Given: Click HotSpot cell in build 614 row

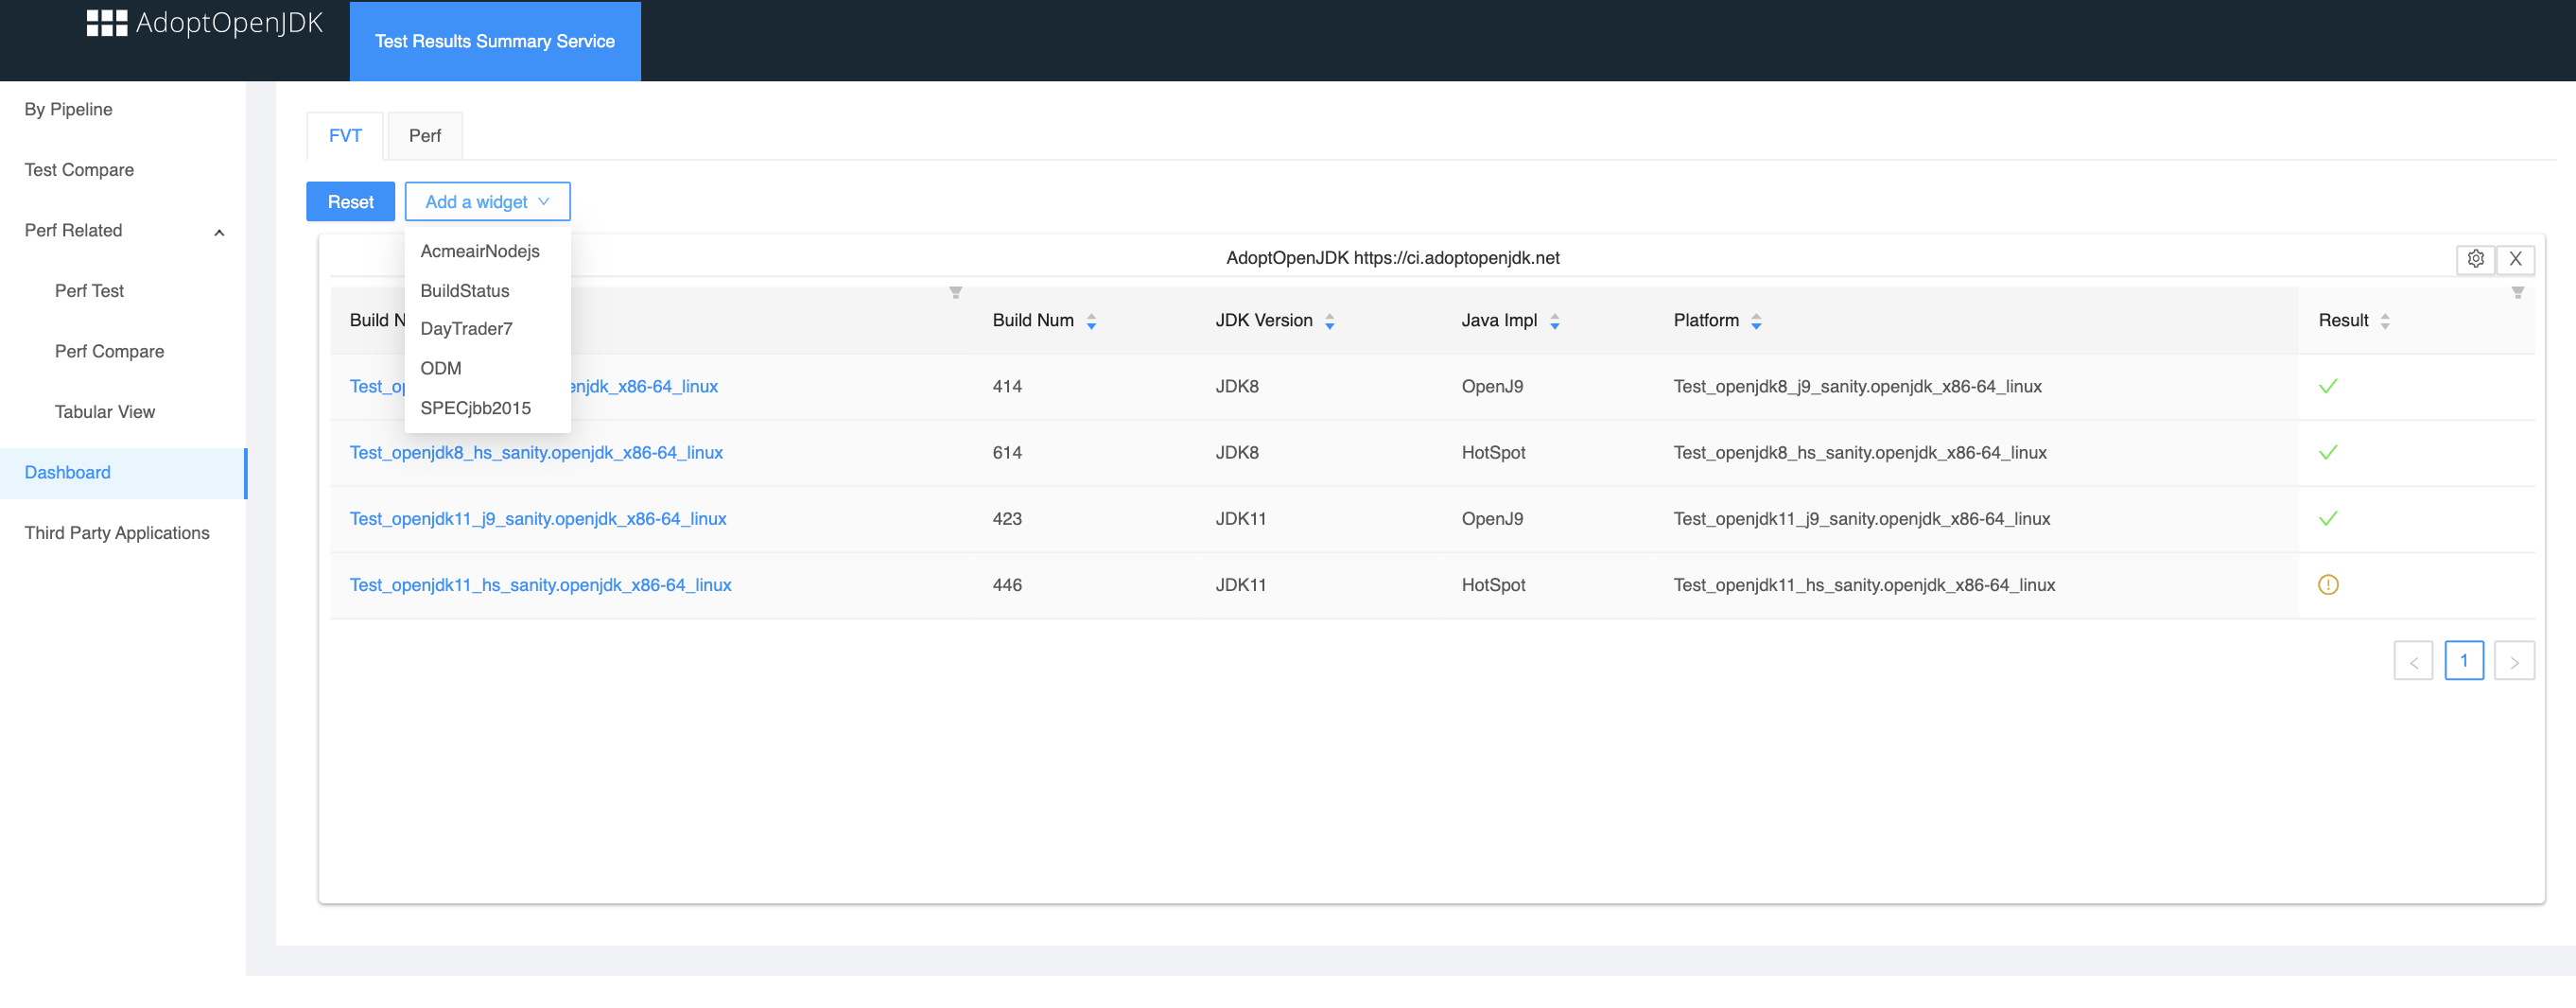Looking at the screenshot, I should (x=1493, y=453).
